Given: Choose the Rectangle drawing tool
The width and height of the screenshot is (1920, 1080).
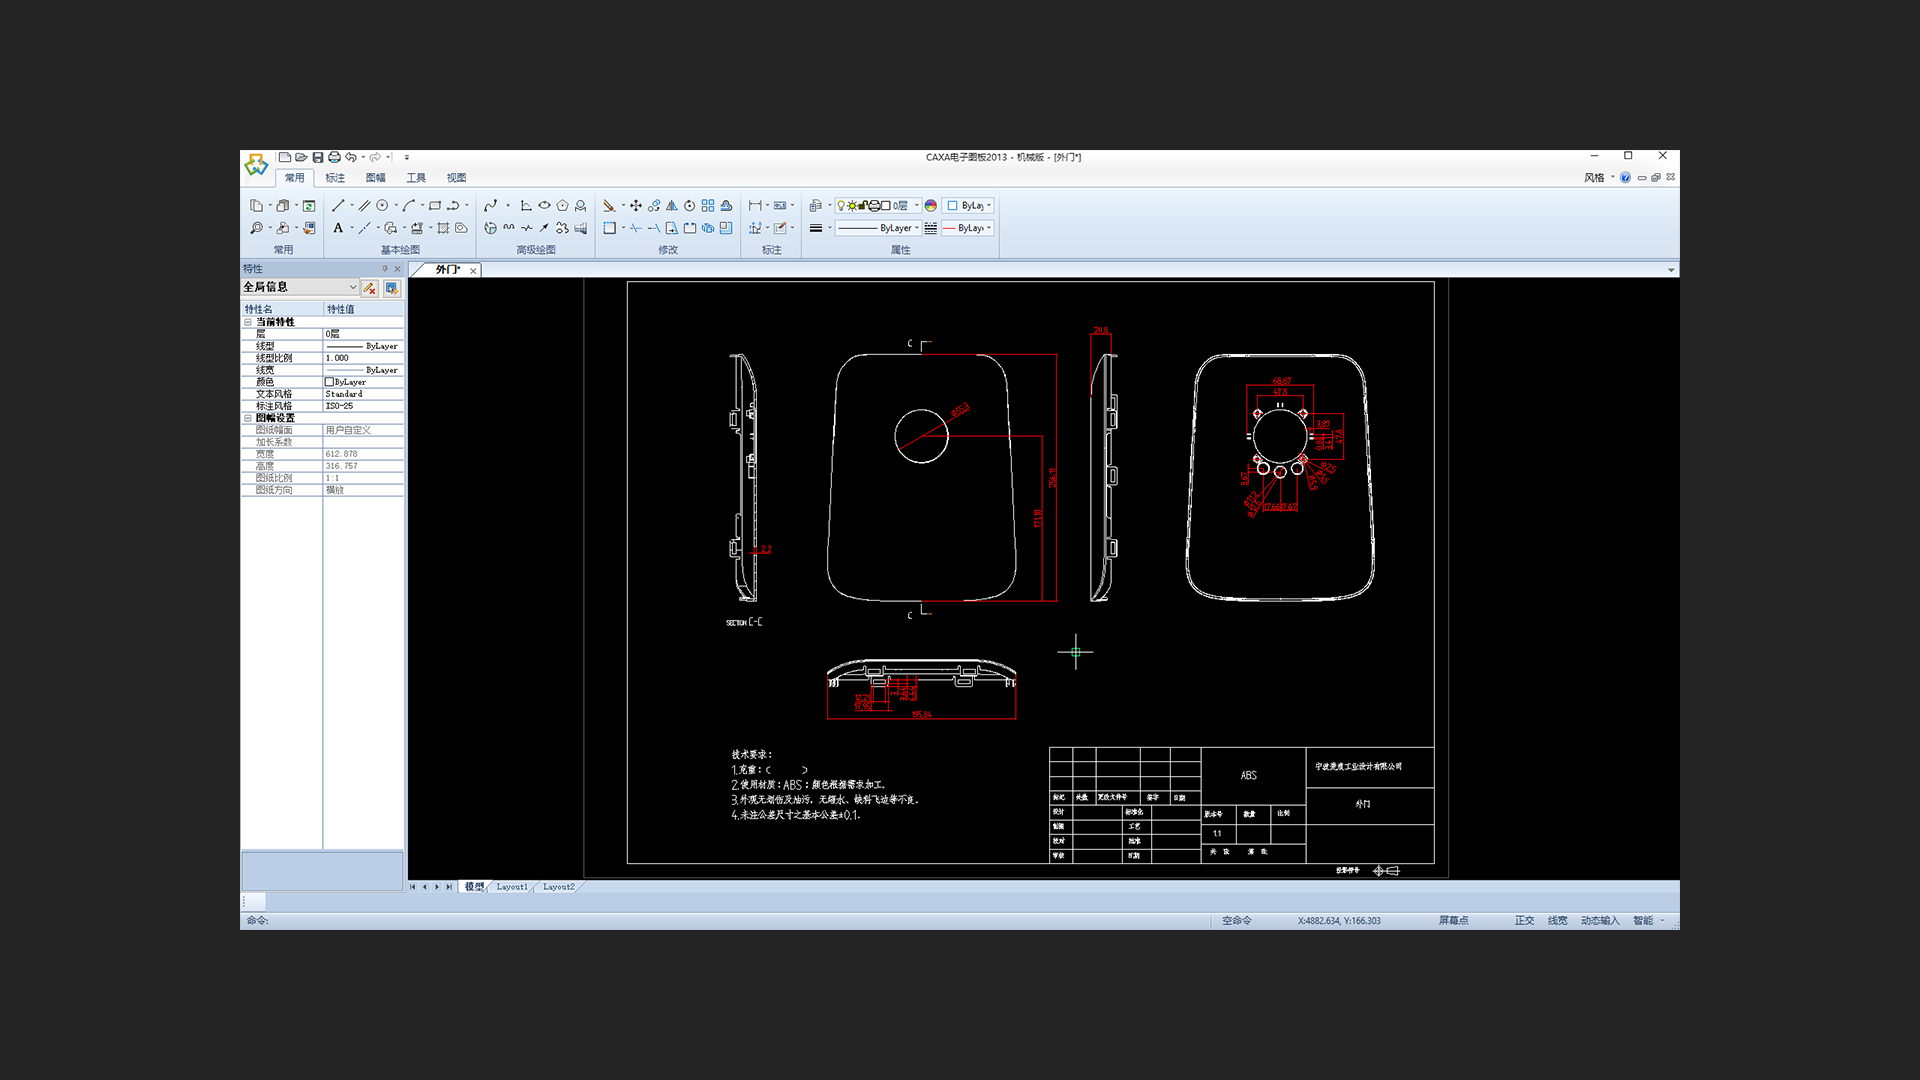Looking at the screenshot, I should pos(435,205).
